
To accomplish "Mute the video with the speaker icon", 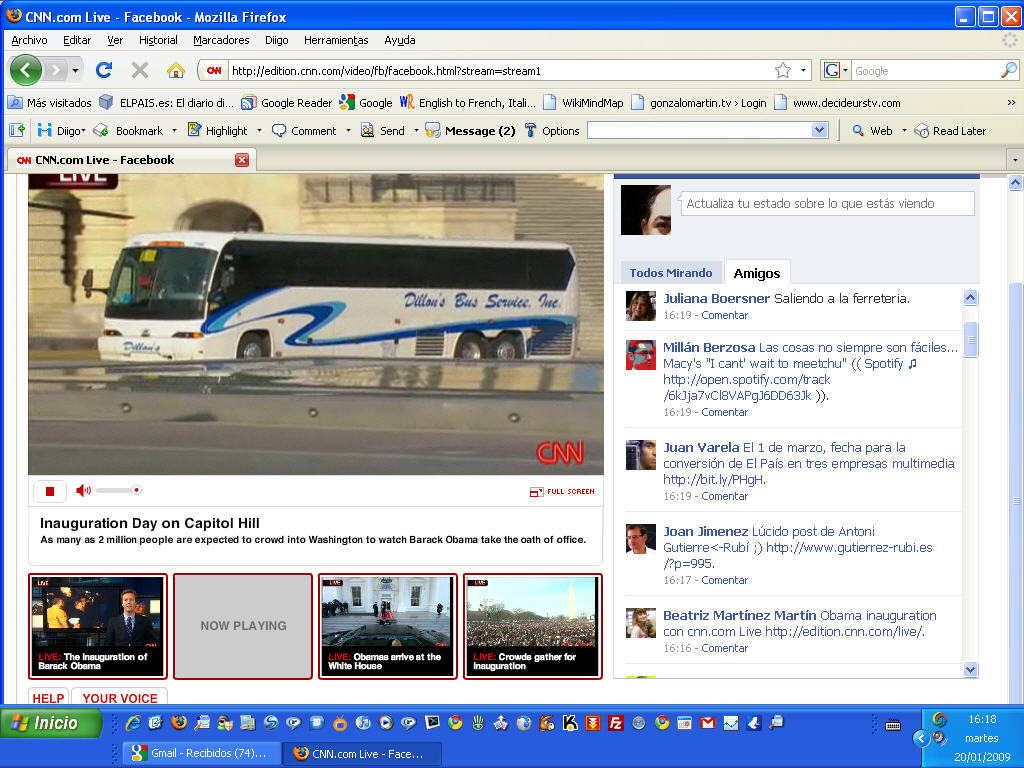I will 83,490.
